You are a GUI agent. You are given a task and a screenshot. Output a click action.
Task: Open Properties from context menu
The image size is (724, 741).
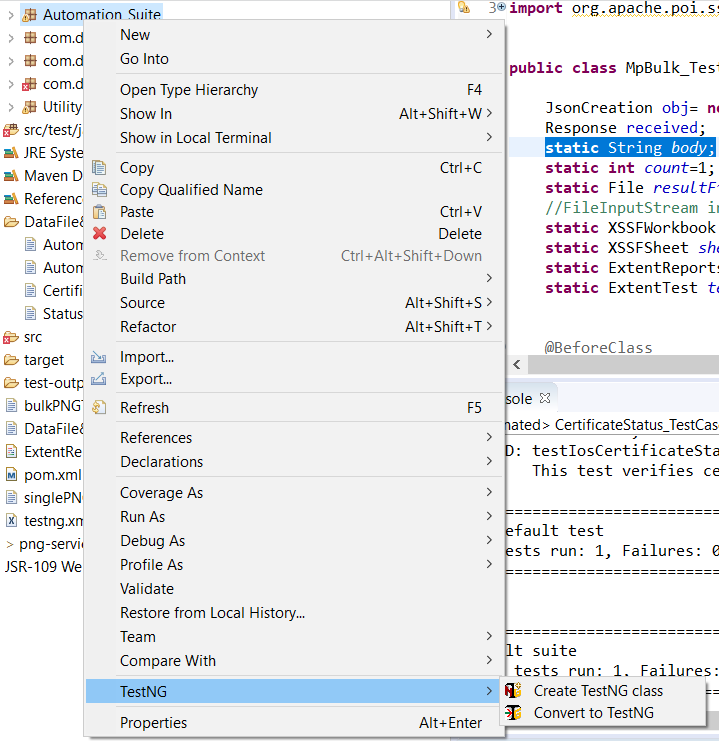pyautogui.click(x=294, y=723)
